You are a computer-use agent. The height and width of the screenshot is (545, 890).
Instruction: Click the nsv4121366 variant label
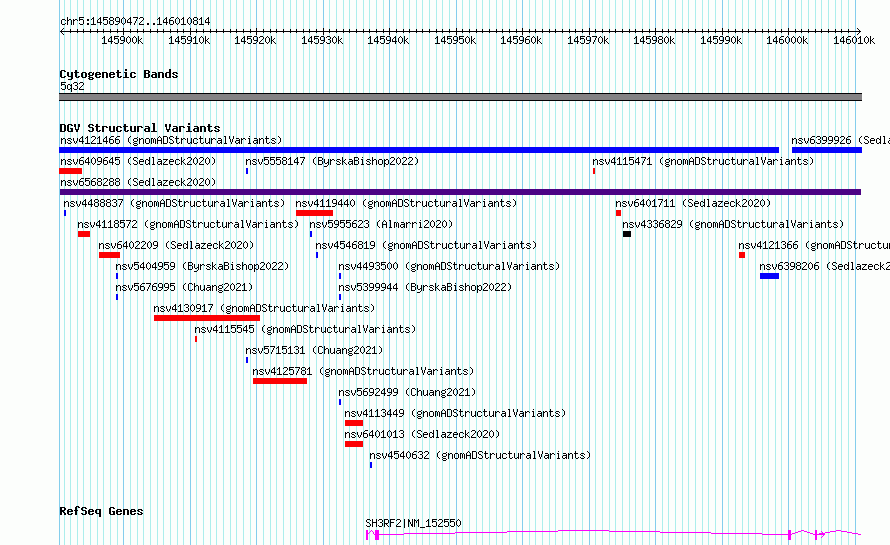(814, 245)
